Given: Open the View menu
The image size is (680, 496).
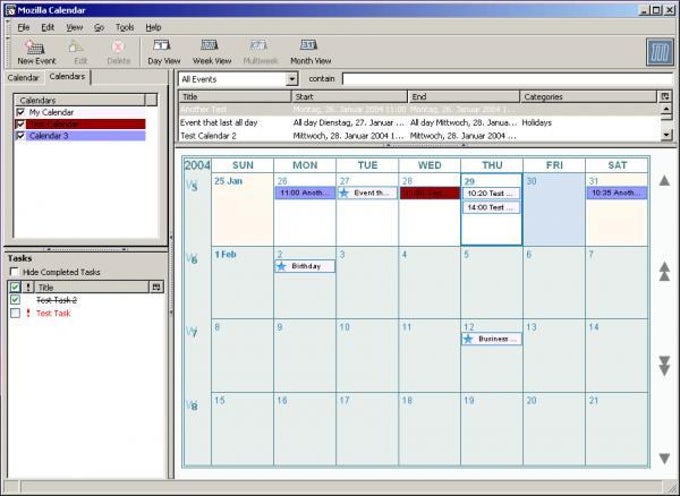Looking at the screenshot, I should pos(74,27).
